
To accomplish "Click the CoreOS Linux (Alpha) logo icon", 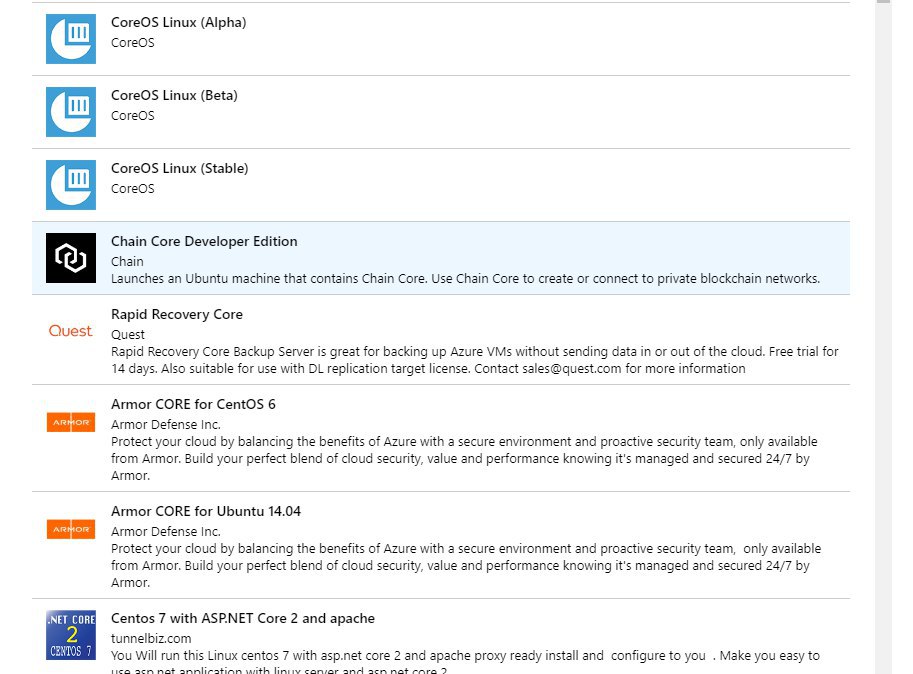I will 70,39.
